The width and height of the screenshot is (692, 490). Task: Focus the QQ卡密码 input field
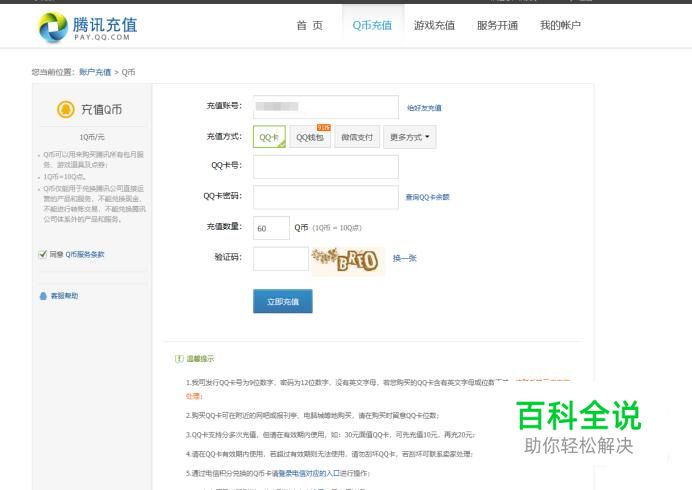[x=326, y=197]
